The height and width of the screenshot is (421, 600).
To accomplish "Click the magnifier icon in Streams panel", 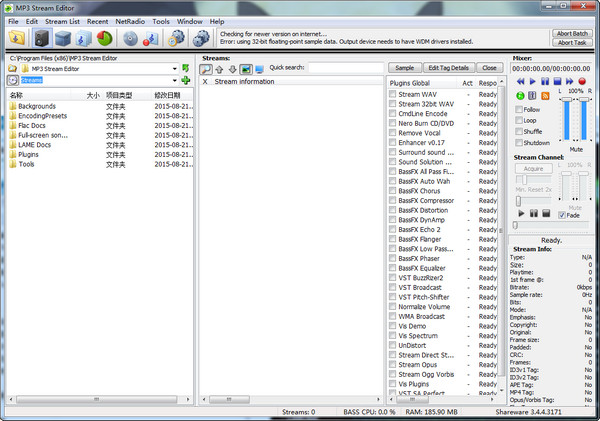I will point(206,68).
